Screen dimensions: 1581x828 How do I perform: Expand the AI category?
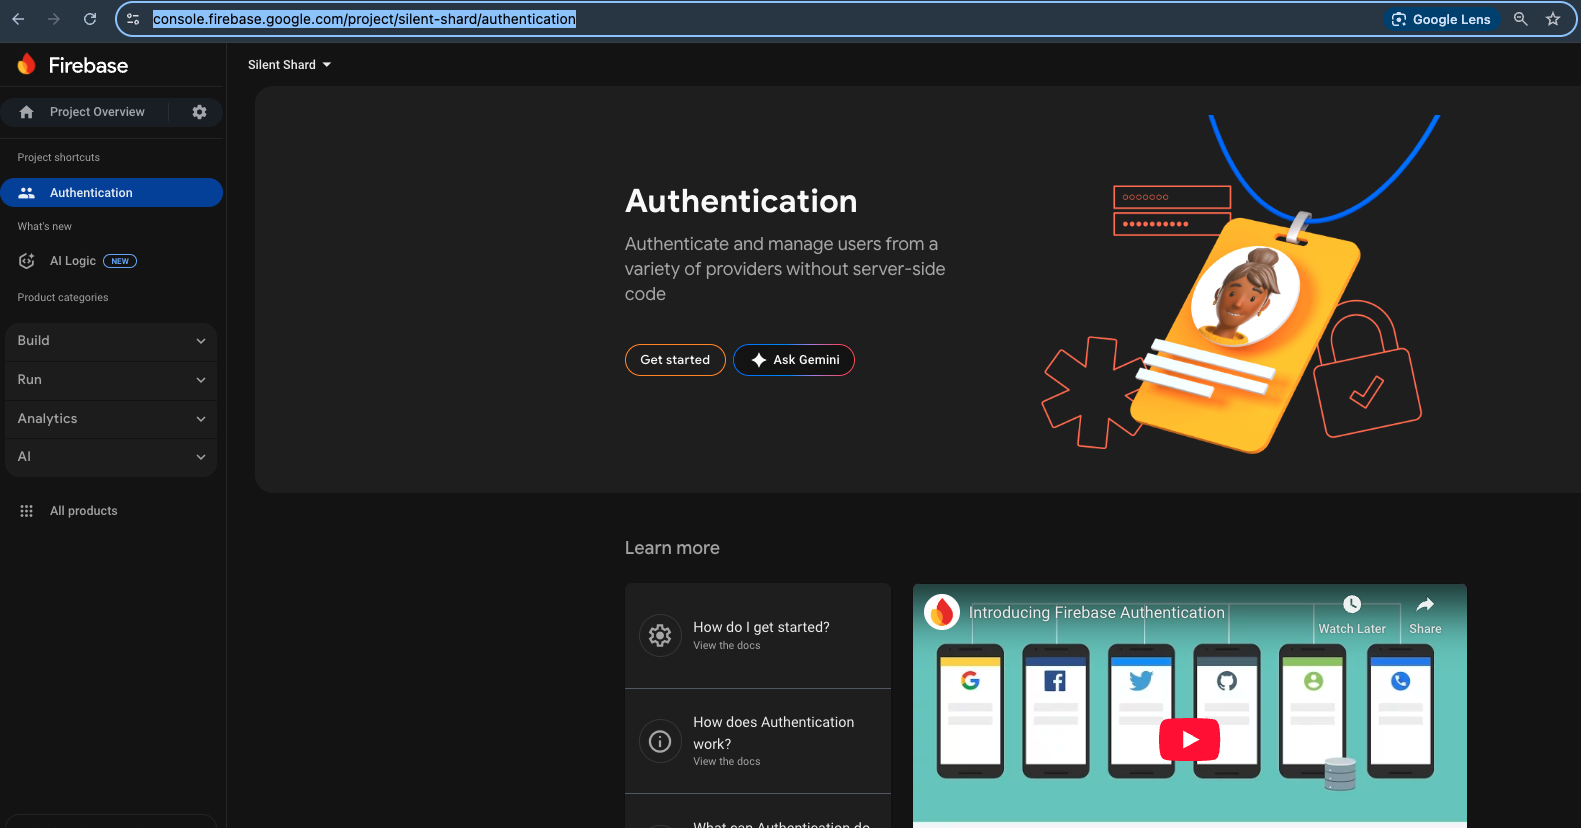point(111,457)
